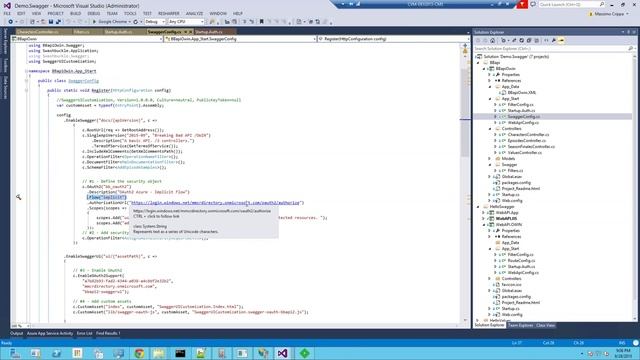The height and width of the screenshot is (360, 640).
Task: Collapse the BBapiOwin Controllers folder
Action: click(490, 129)
